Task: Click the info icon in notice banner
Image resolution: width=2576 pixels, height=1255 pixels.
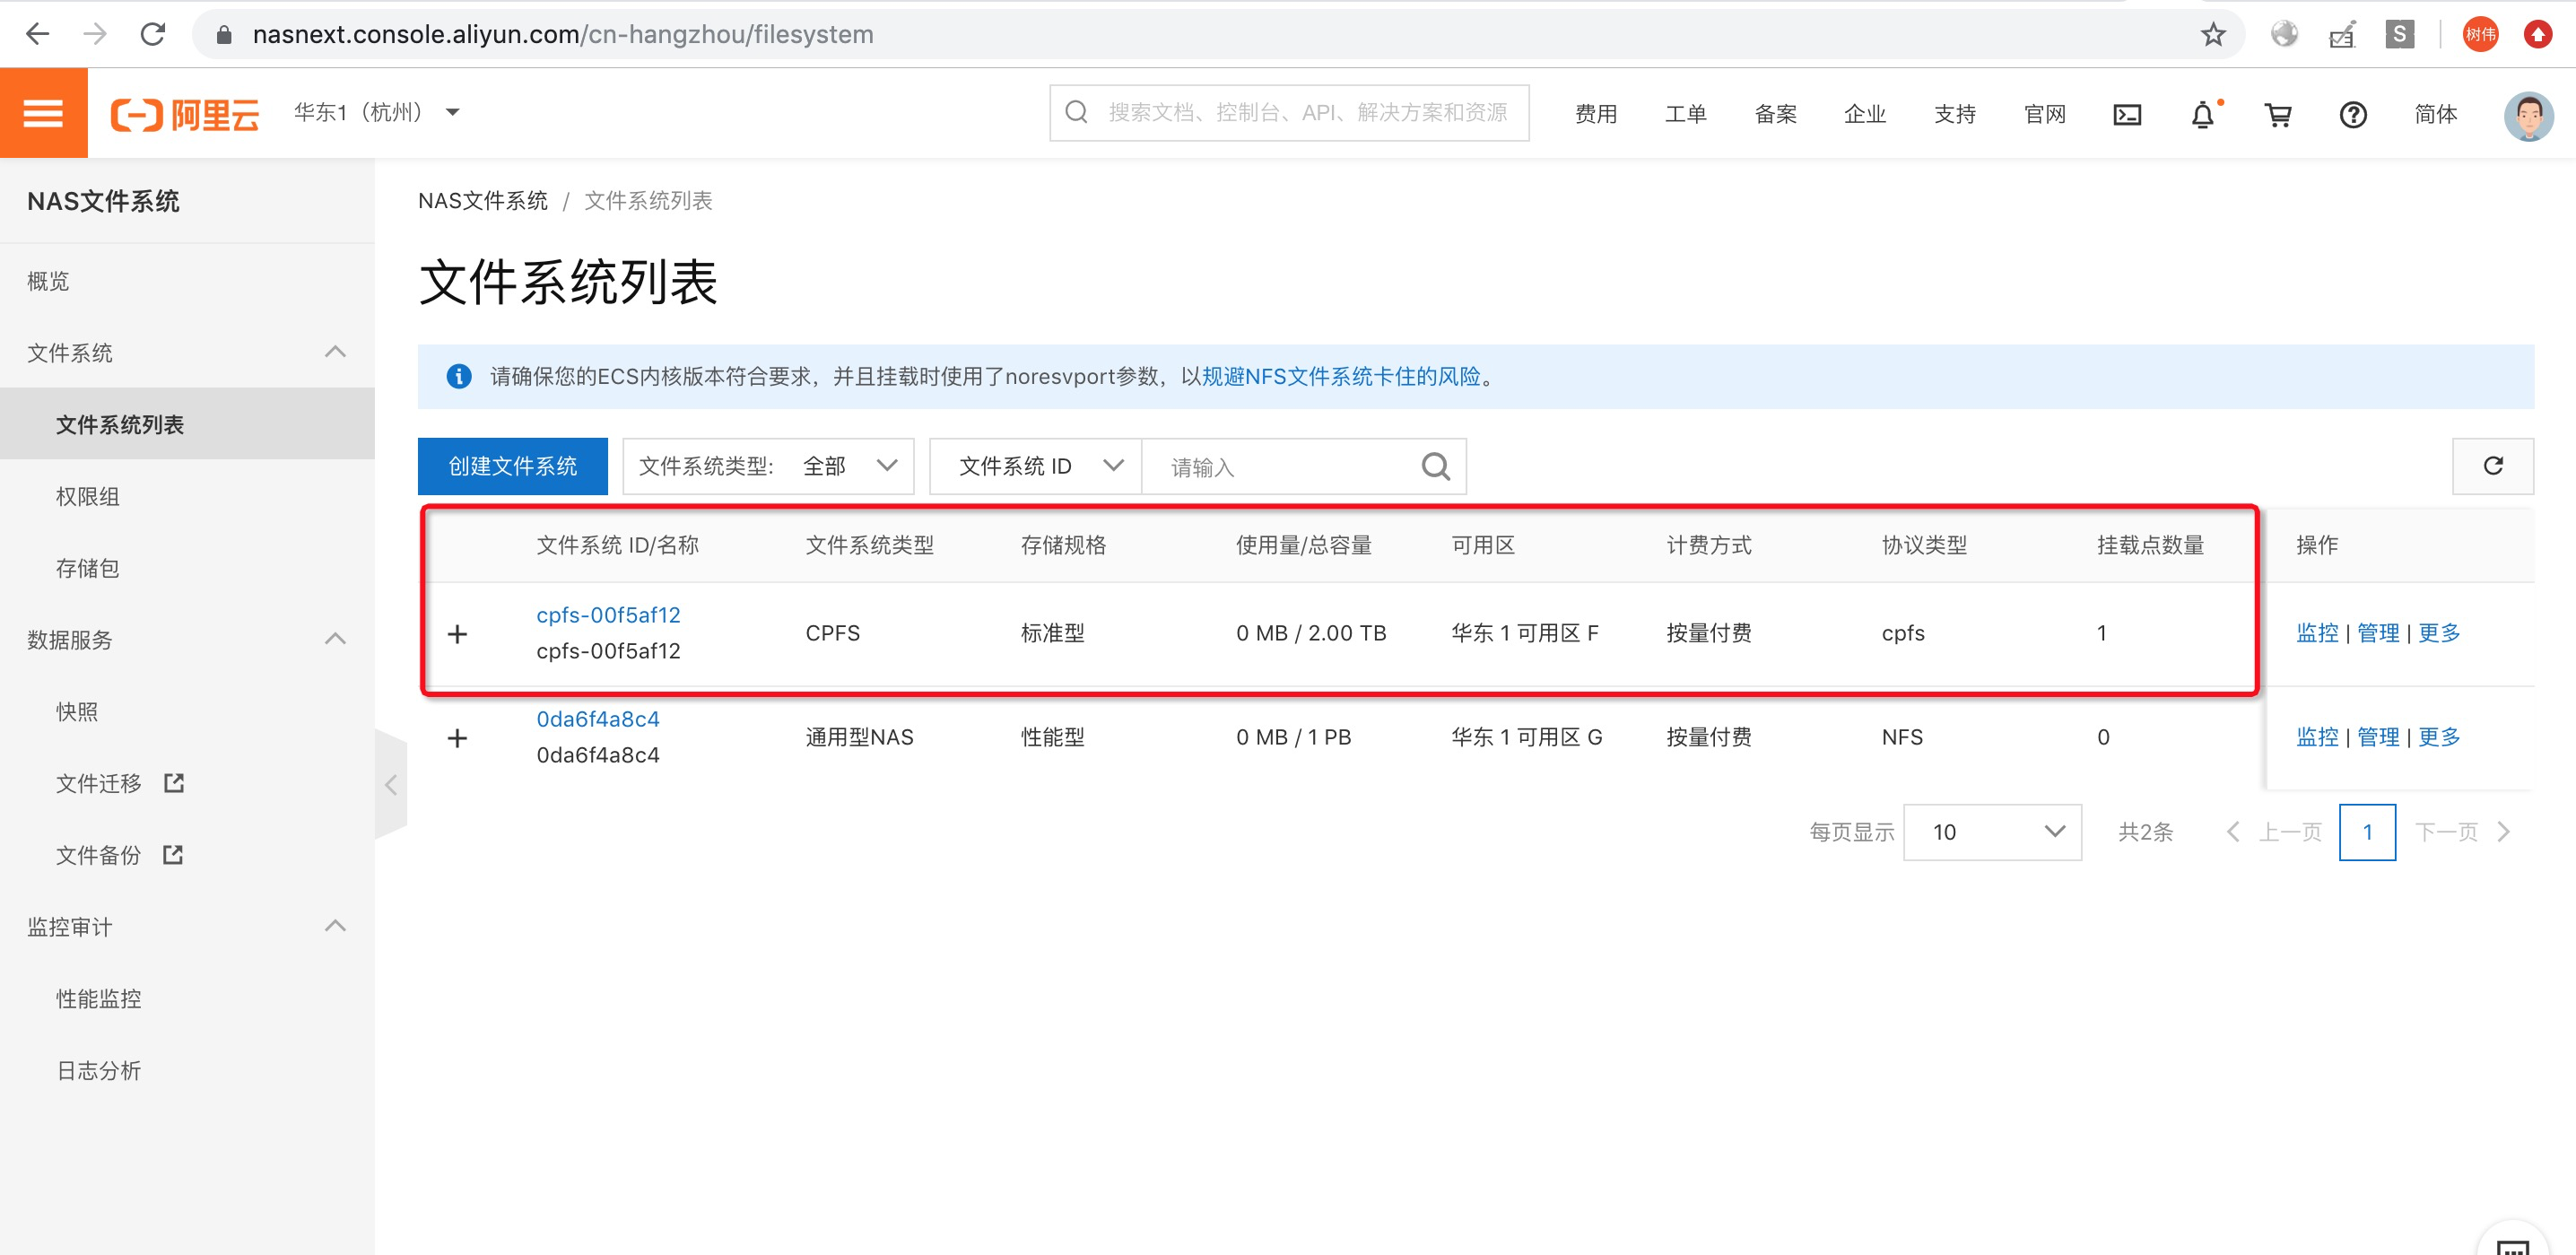Action: (459, 376)
